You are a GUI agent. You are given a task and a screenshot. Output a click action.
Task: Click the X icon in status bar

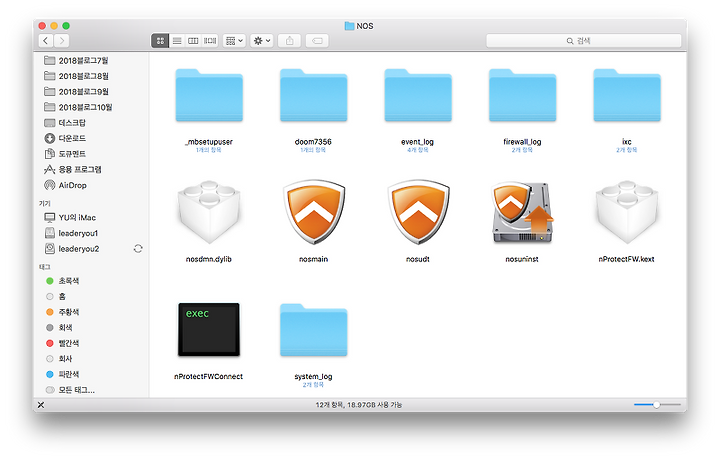pyautogui.click(x=41, y=405)
